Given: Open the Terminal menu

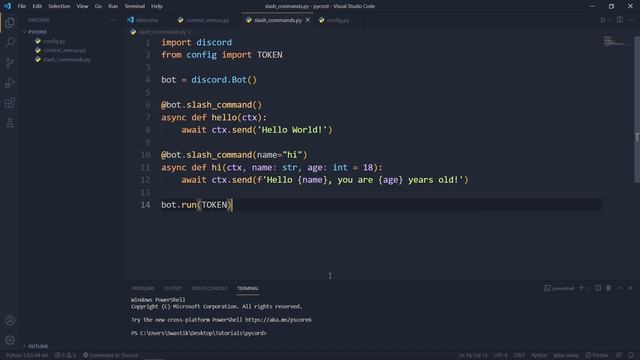Looking at the screenshot, I should pyautogui.click(x=134, y=6).
